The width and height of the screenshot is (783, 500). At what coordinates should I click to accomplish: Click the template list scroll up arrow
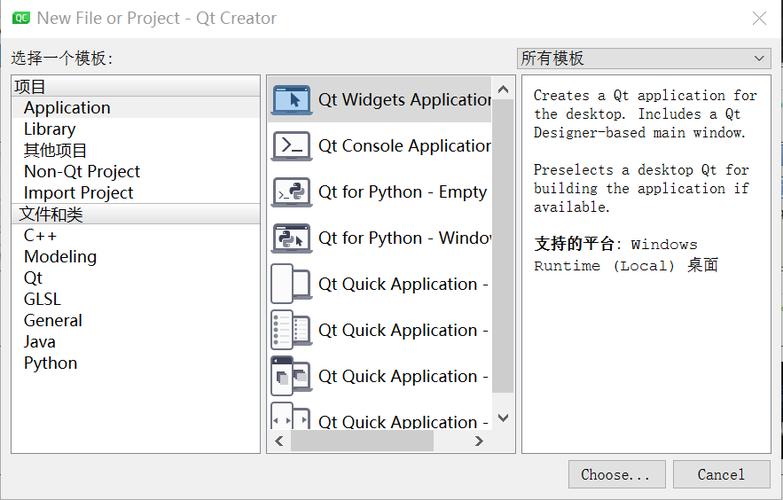pyautogui.click(x=503, y=89)
